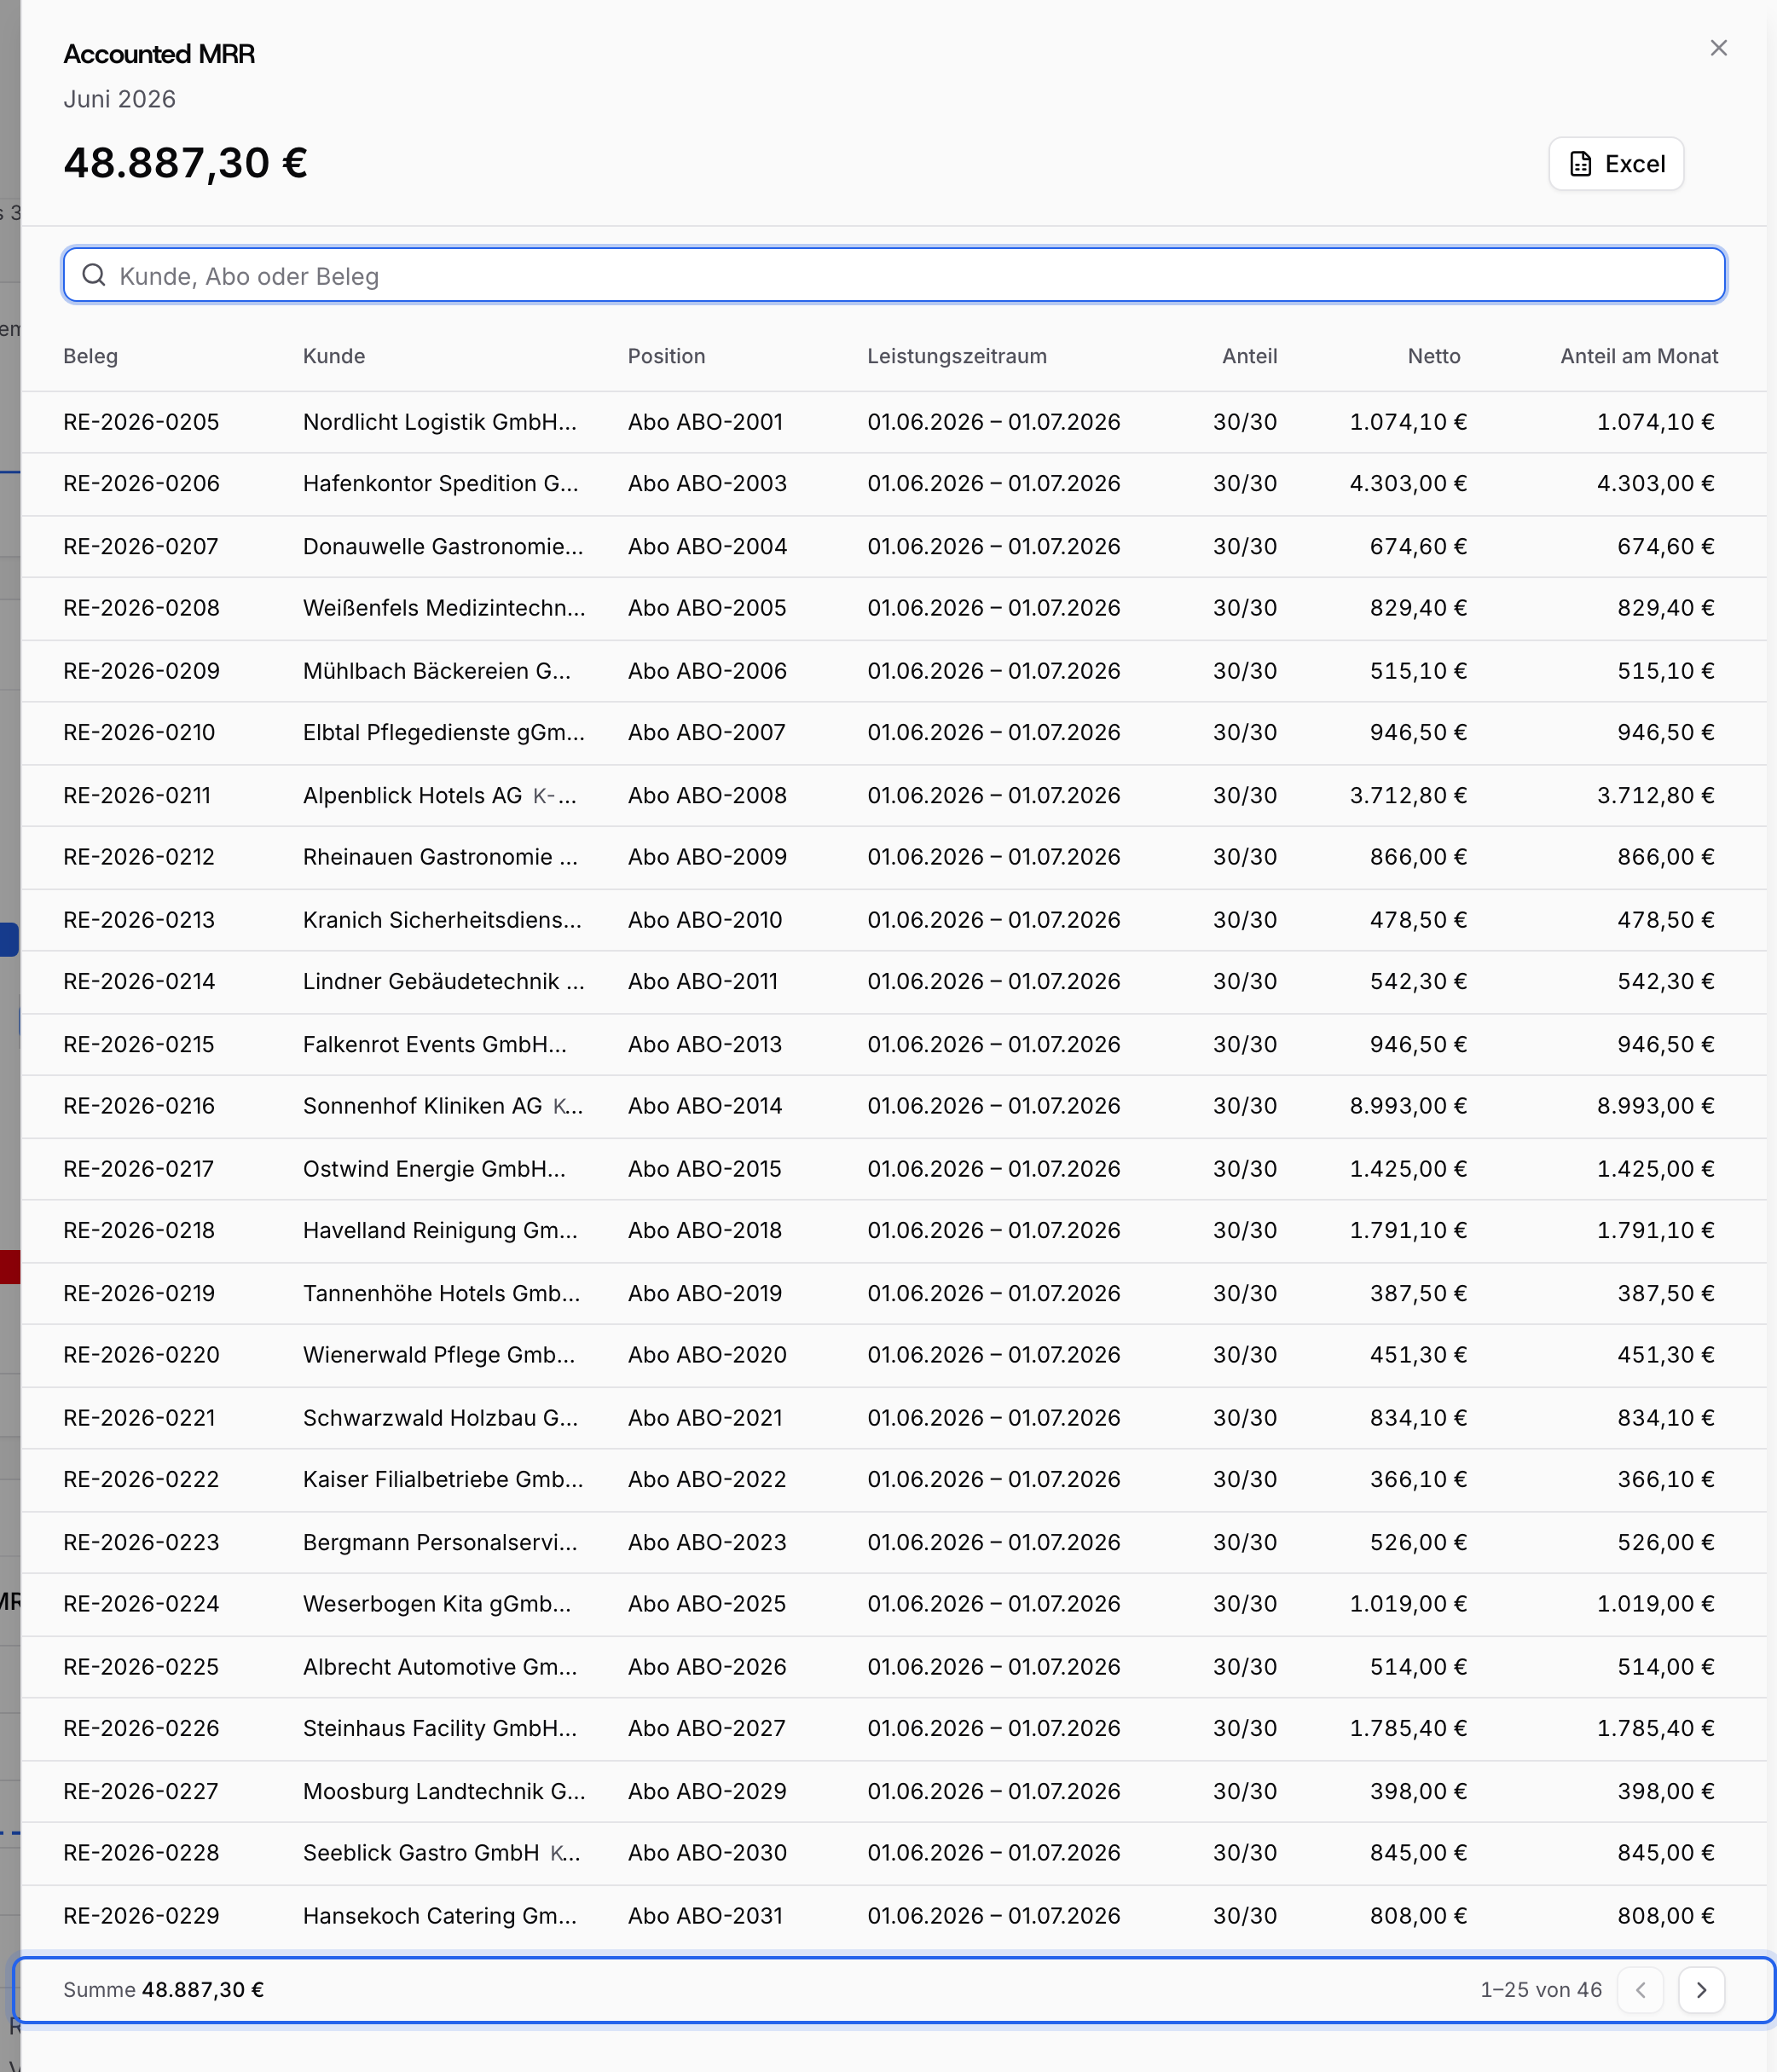Open invoice RE-2026-0205
The width and height of the screenshot is (1777, 2072).
point(141,422)
